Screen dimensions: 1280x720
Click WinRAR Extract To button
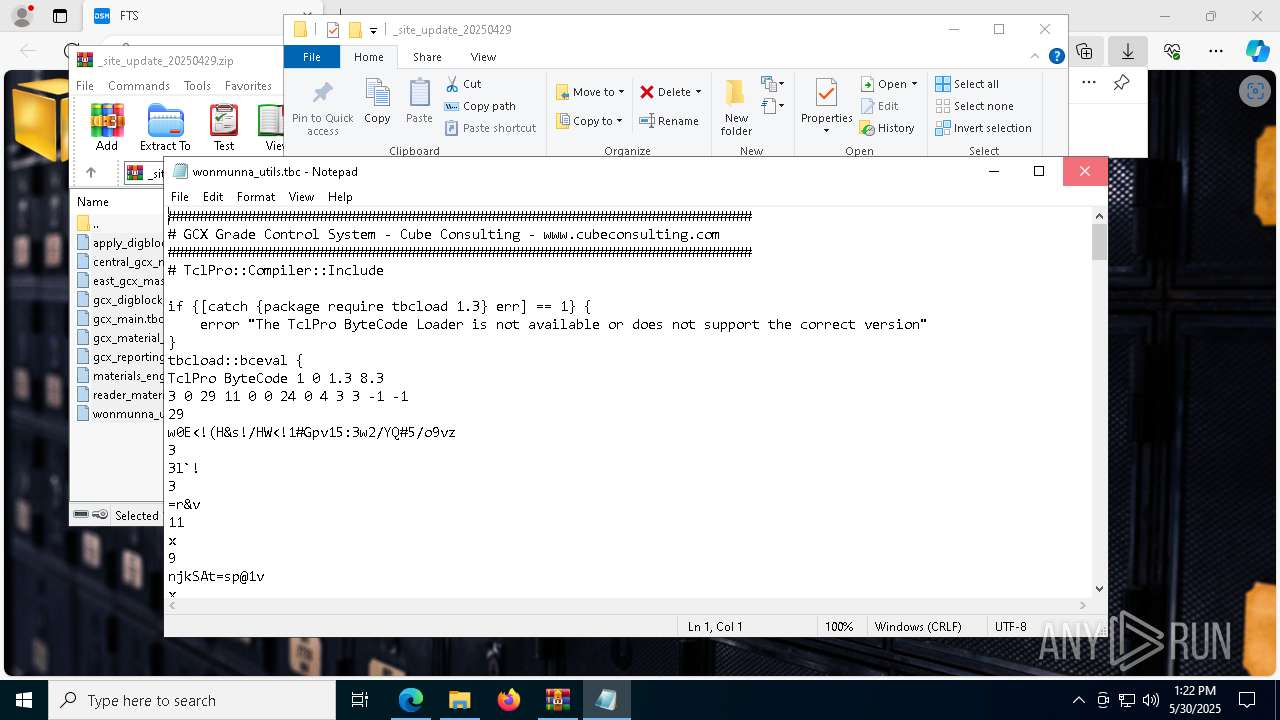pyautogui.click(x=165, y=128)
